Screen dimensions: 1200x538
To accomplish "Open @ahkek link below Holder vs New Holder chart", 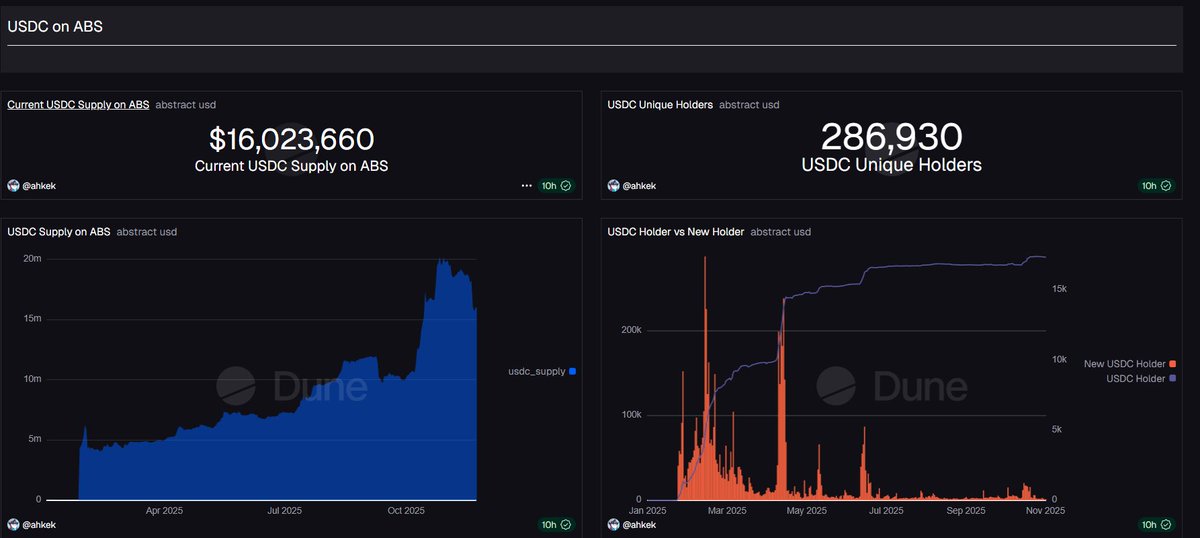I will [640, 524].
